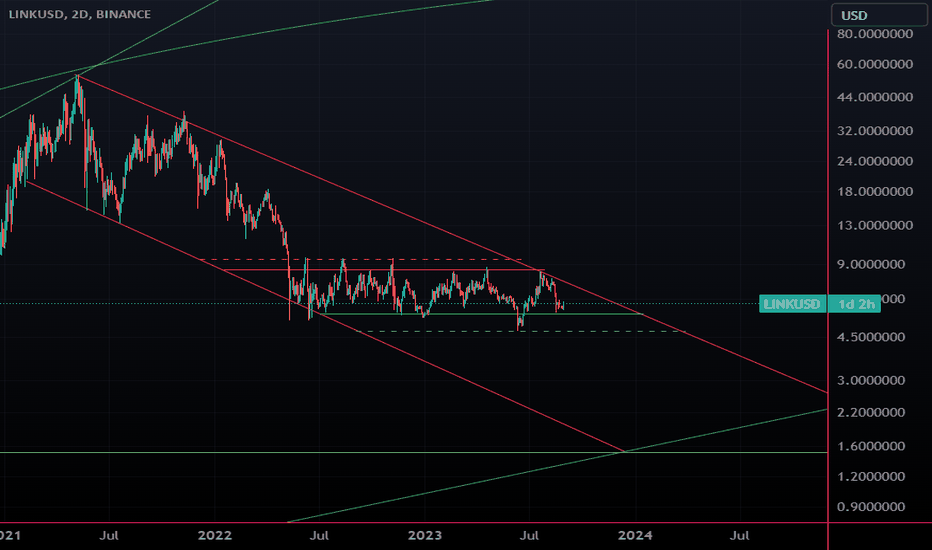The image size is (932, 550).
Task: Click the Jul label between 2022 and 2023
Action: pyautogui.click(x=319, y=536)
